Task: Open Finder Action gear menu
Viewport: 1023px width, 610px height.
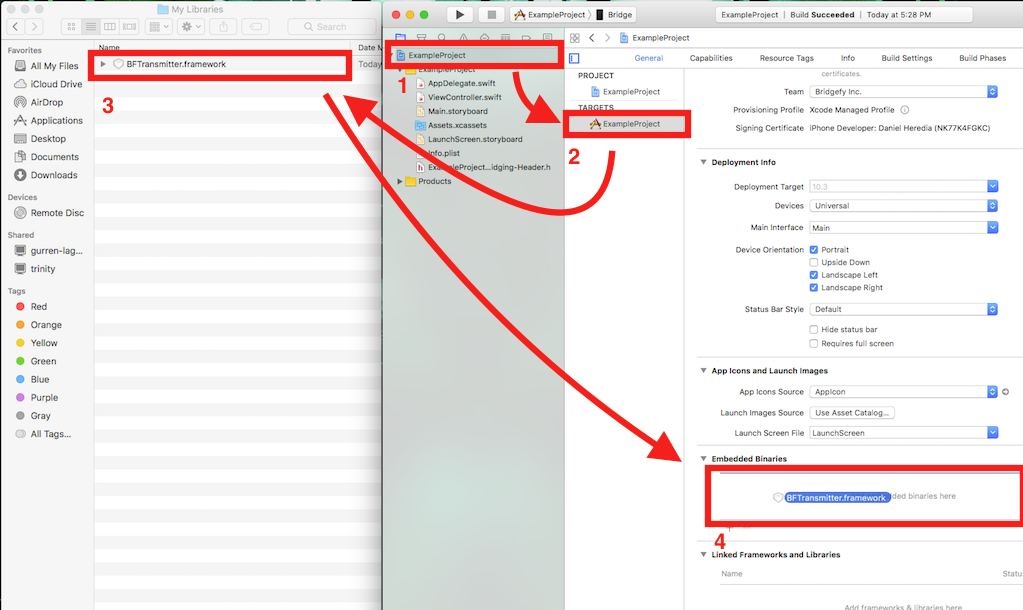Action: 191,27
